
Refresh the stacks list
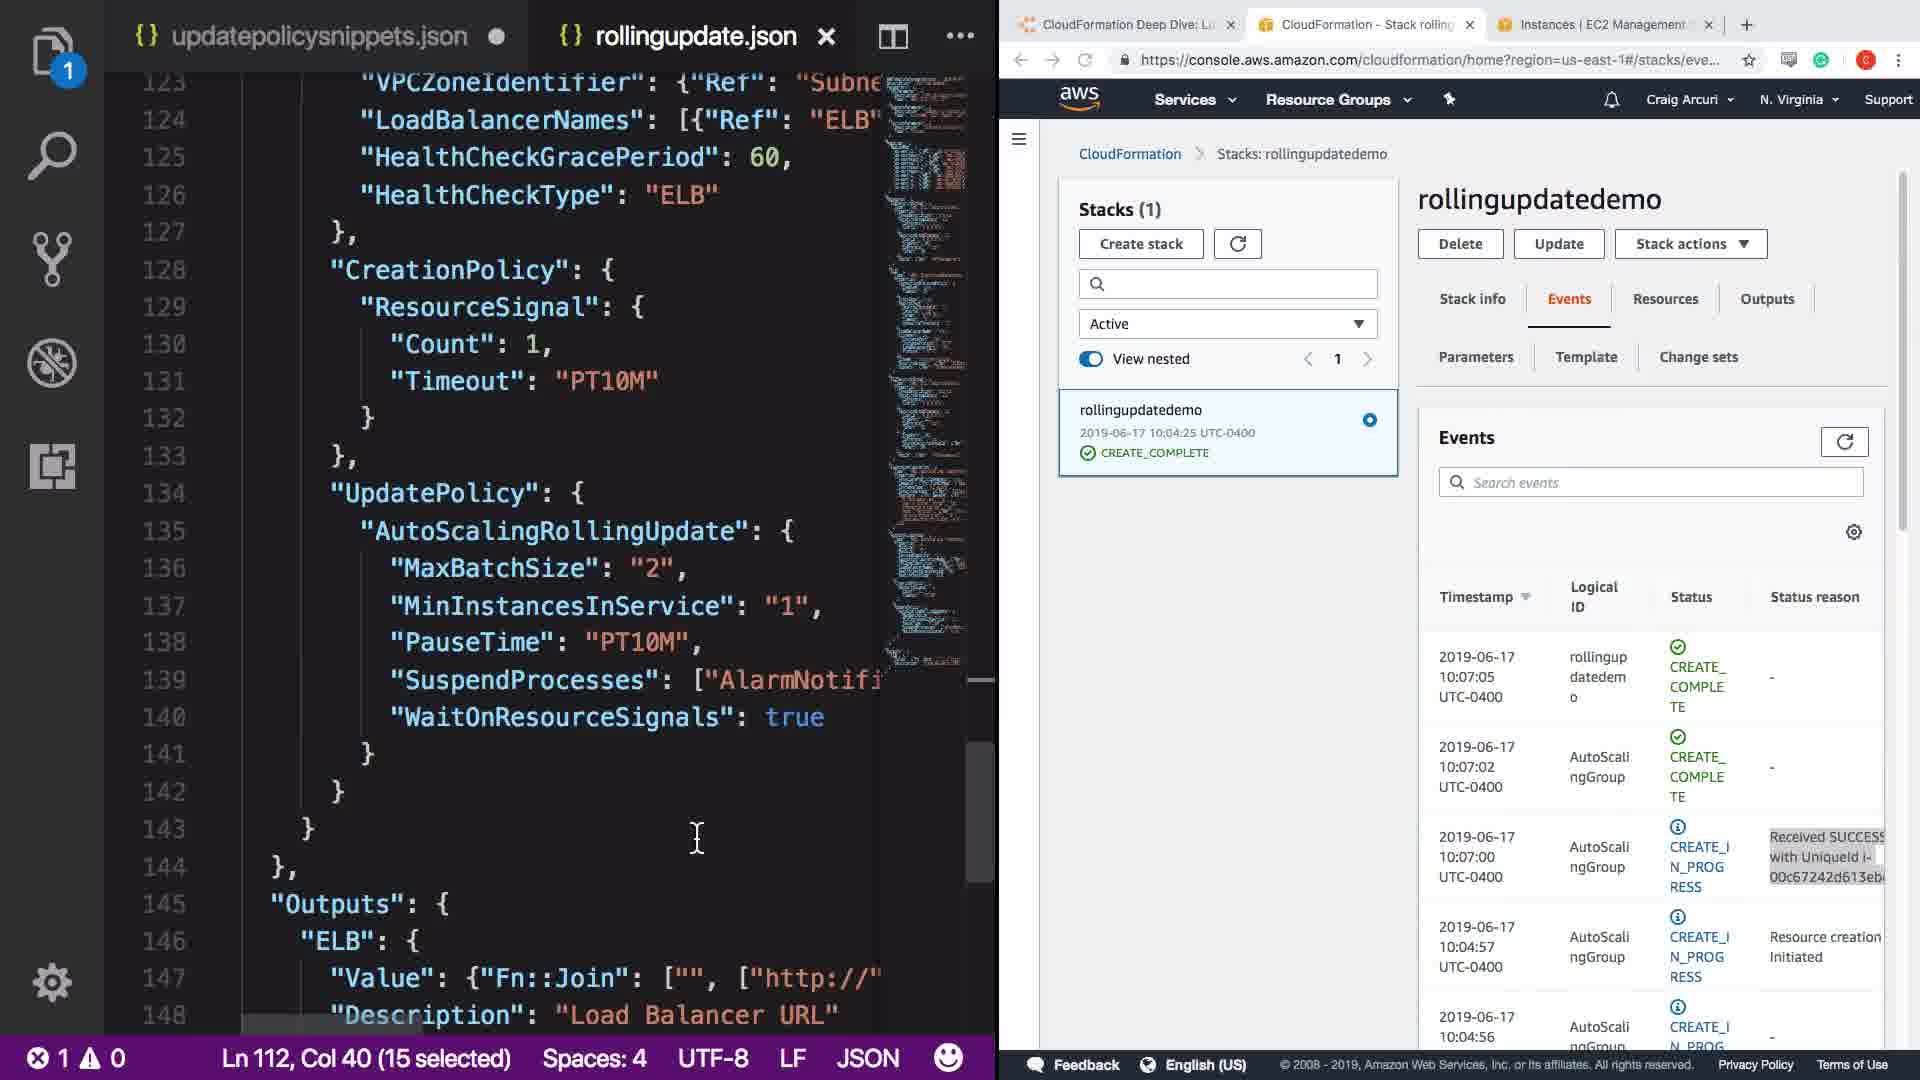coord(1237,244)
